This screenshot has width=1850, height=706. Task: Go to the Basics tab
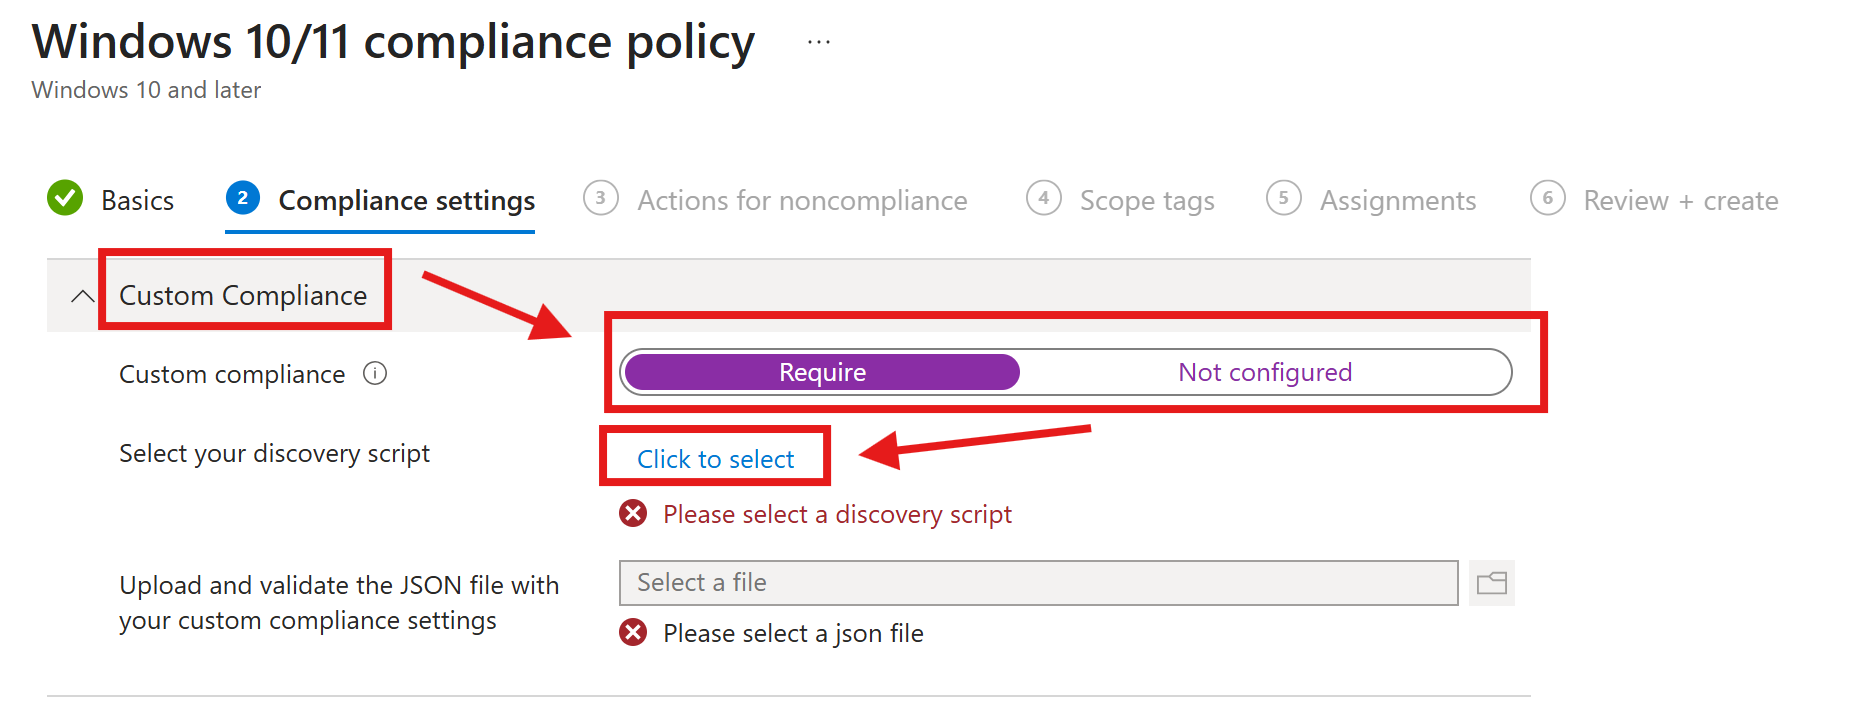click(138, 201)
